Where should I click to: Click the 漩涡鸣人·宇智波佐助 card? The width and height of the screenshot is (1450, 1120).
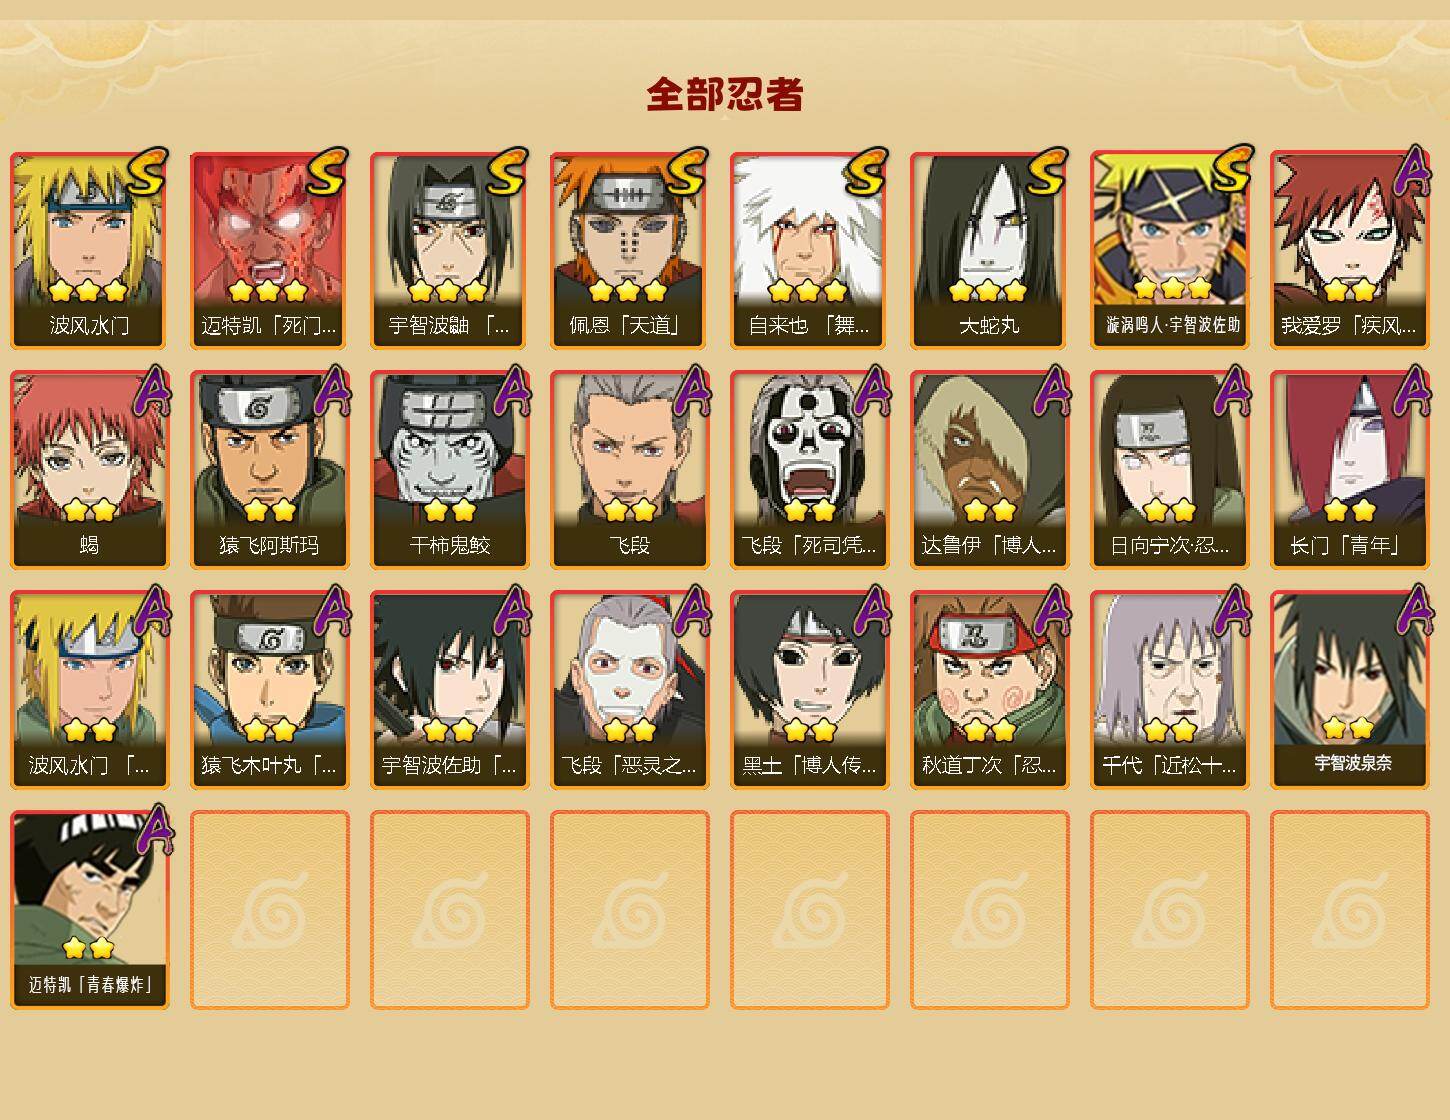[1169, 250]
